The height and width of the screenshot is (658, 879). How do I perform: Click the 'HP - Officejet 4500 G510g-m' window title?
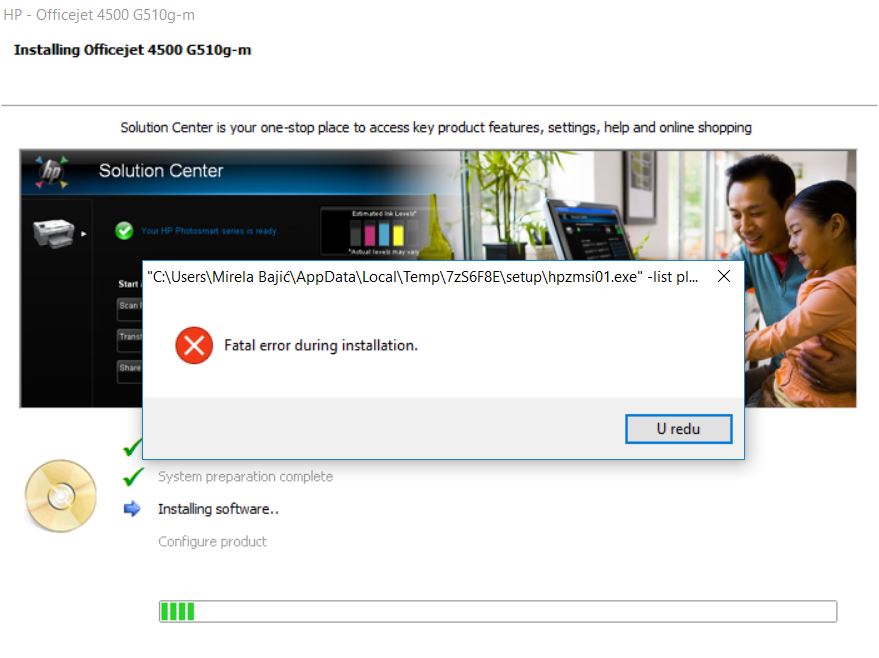[x=99, y=15]
